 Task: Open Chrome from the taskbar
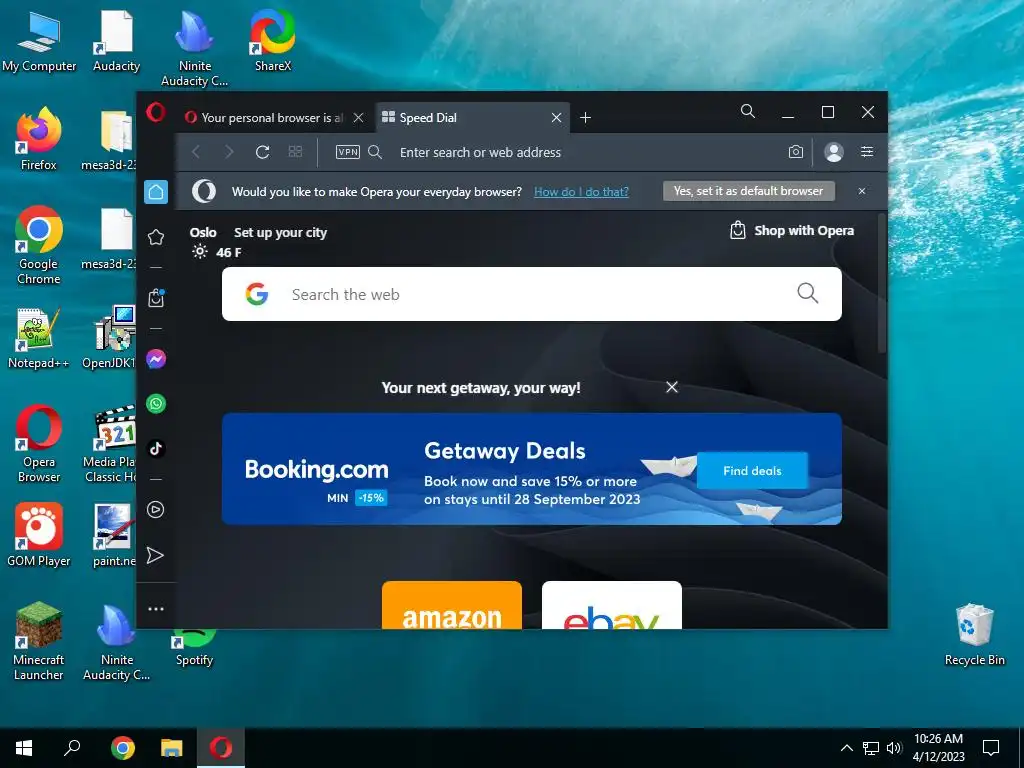point(122,748)
